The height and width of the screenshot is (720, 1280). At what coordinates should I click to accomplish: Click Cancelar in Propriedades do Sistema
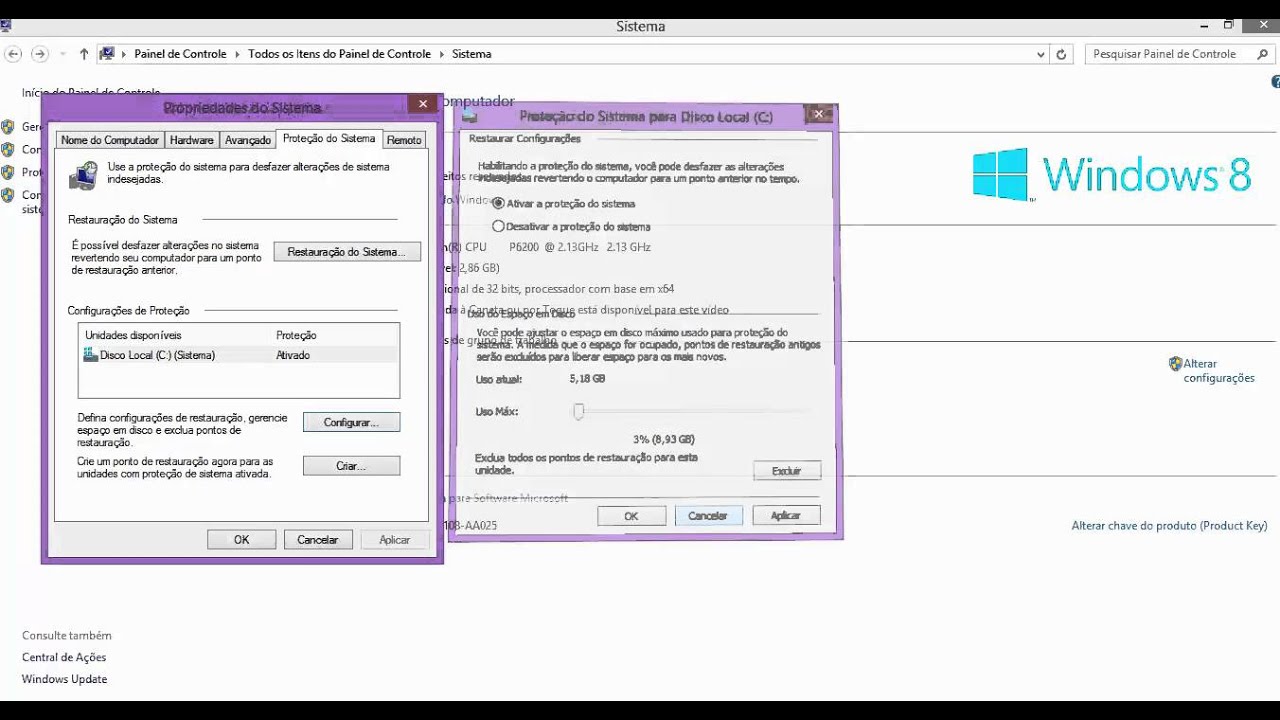[x=317, y=539]
